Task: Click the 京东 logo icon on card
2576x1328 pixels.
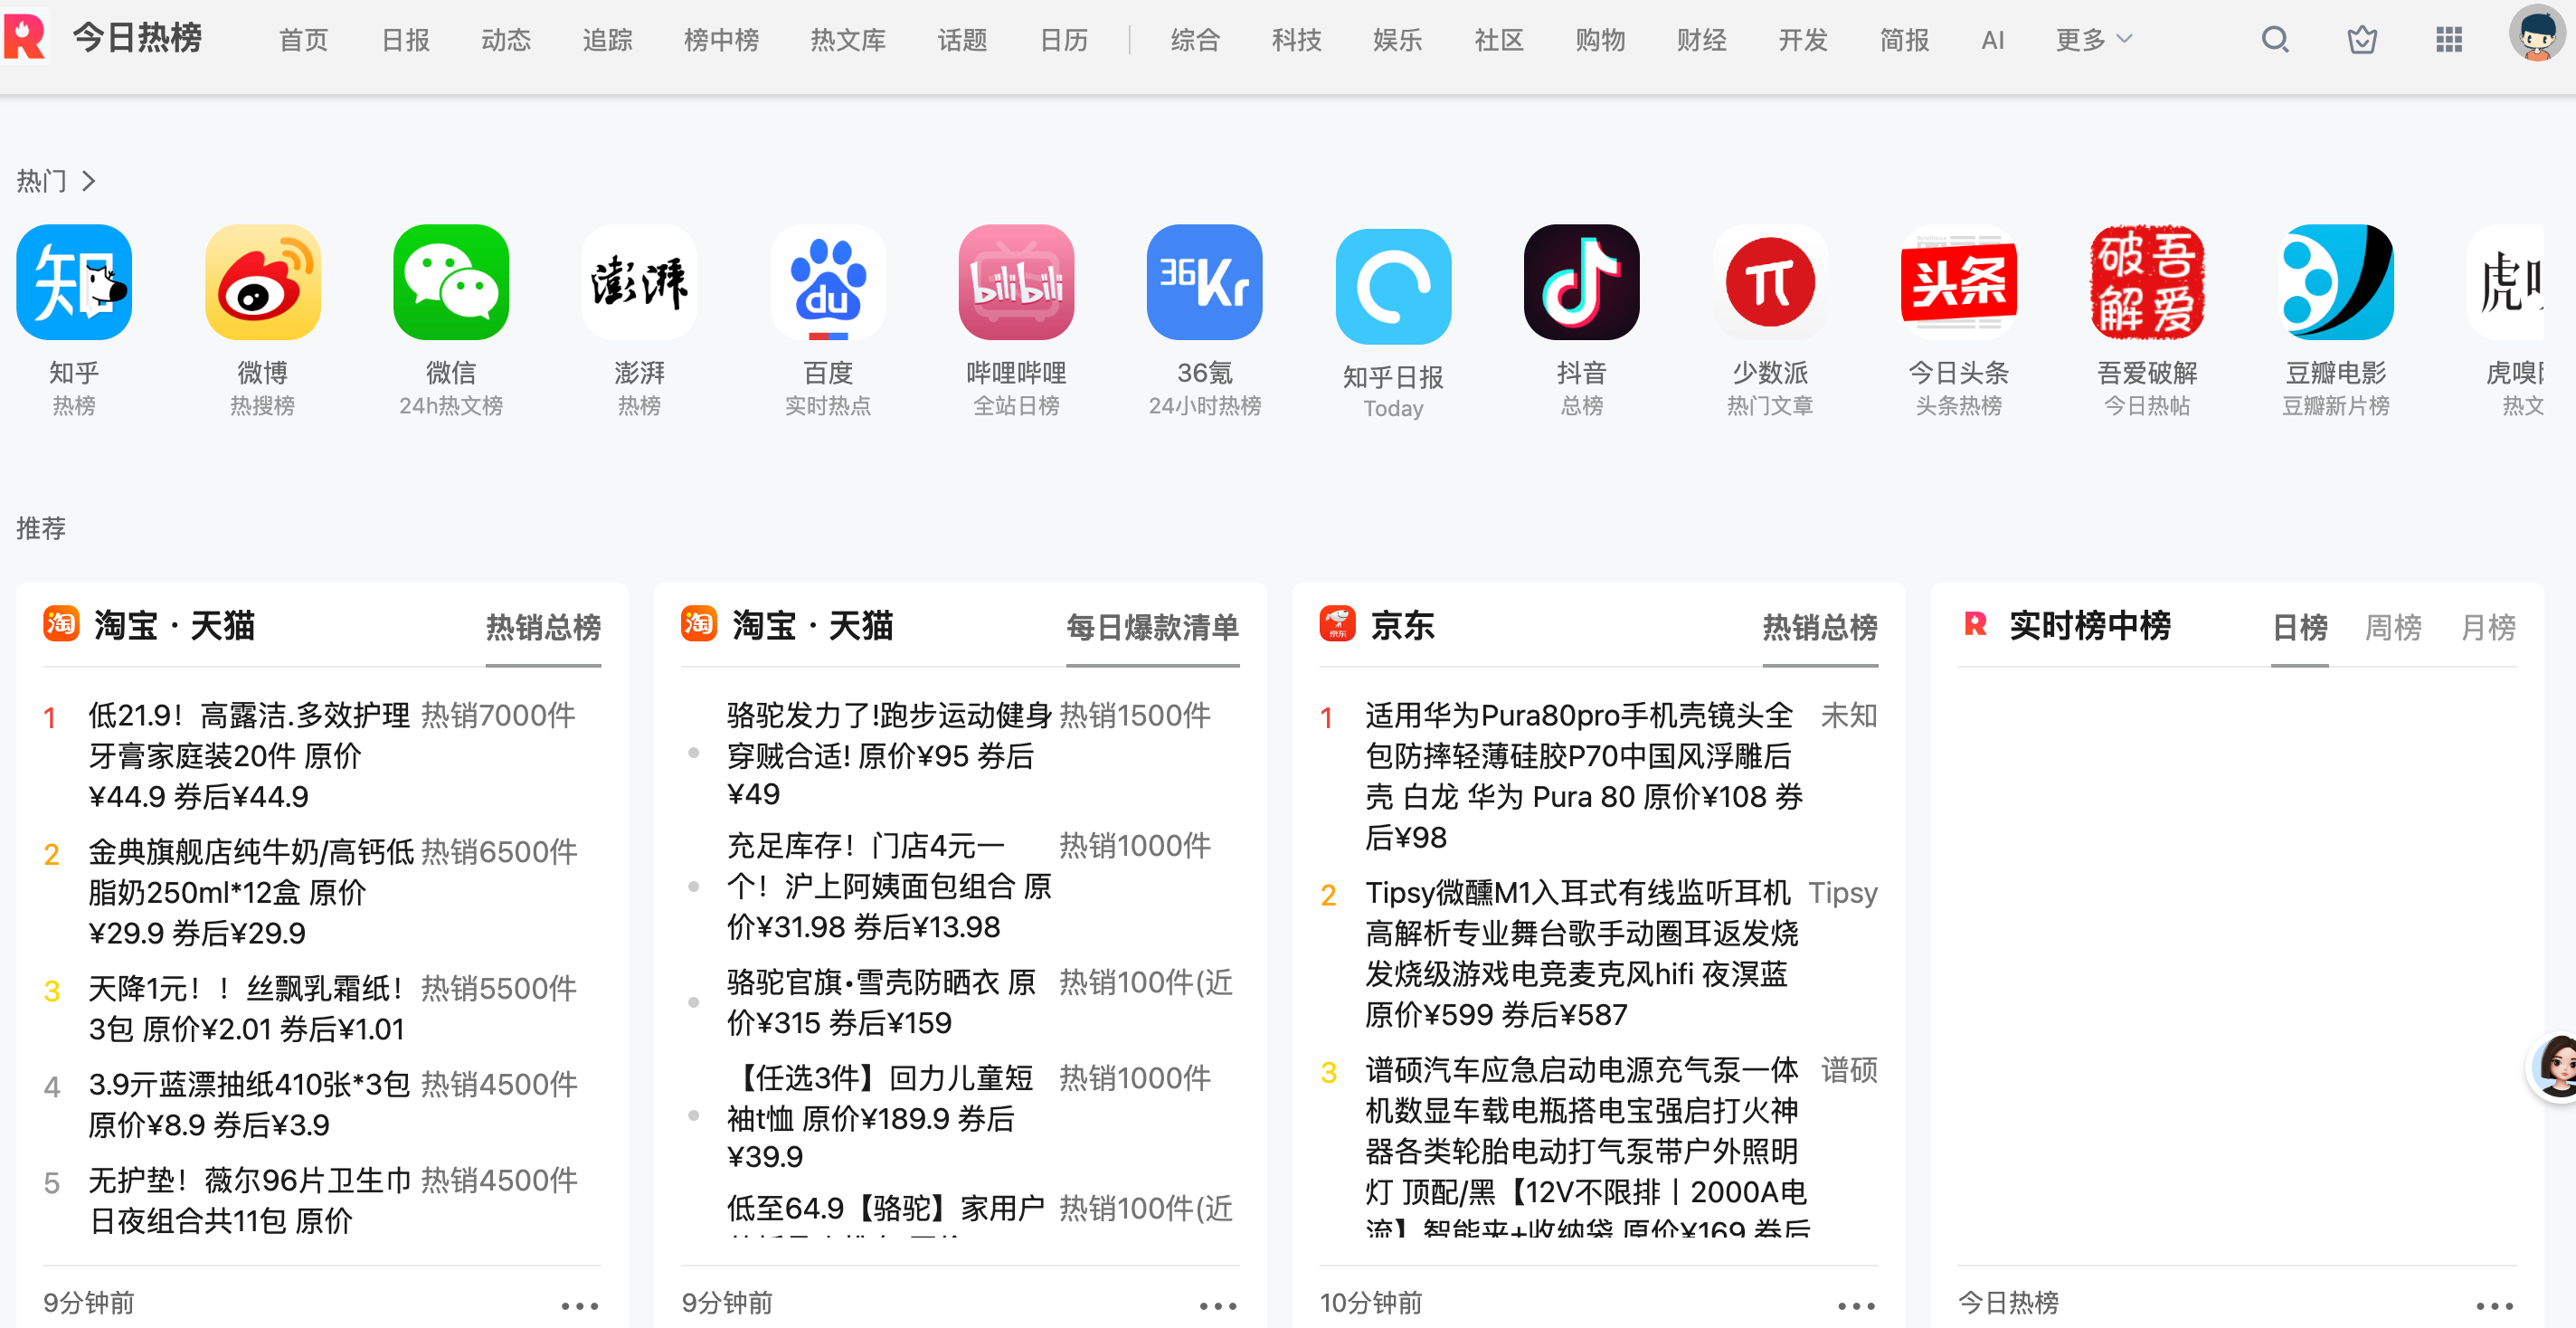Action: pyautogui.click(x=1337, y=623)
